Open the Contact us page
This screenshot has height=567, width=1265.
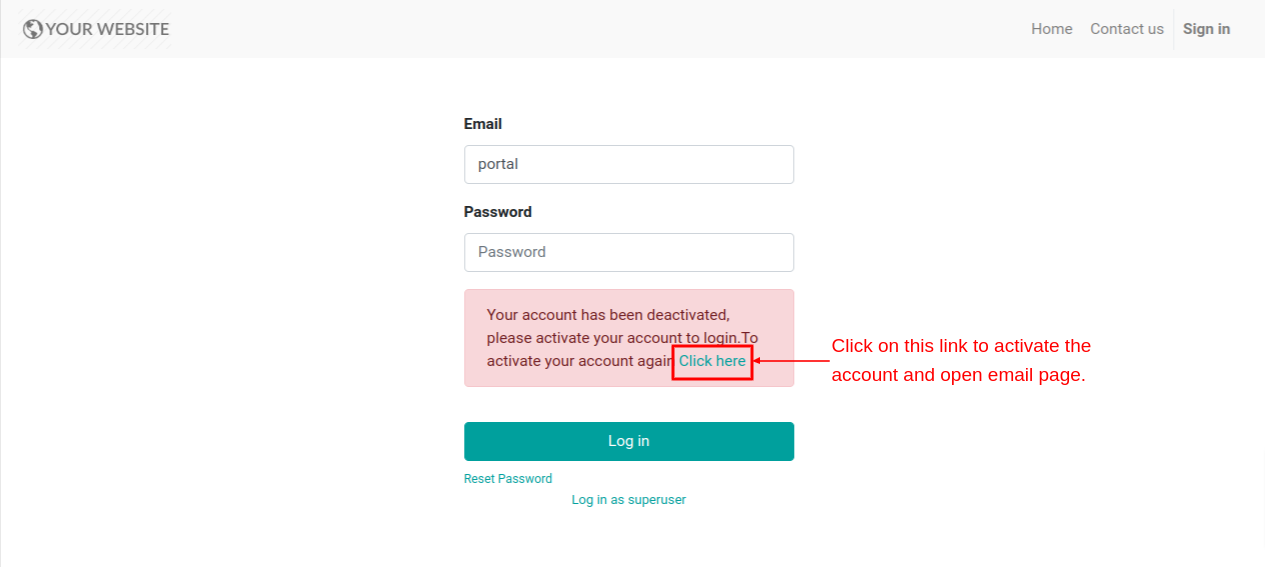tap(1127, 29)
